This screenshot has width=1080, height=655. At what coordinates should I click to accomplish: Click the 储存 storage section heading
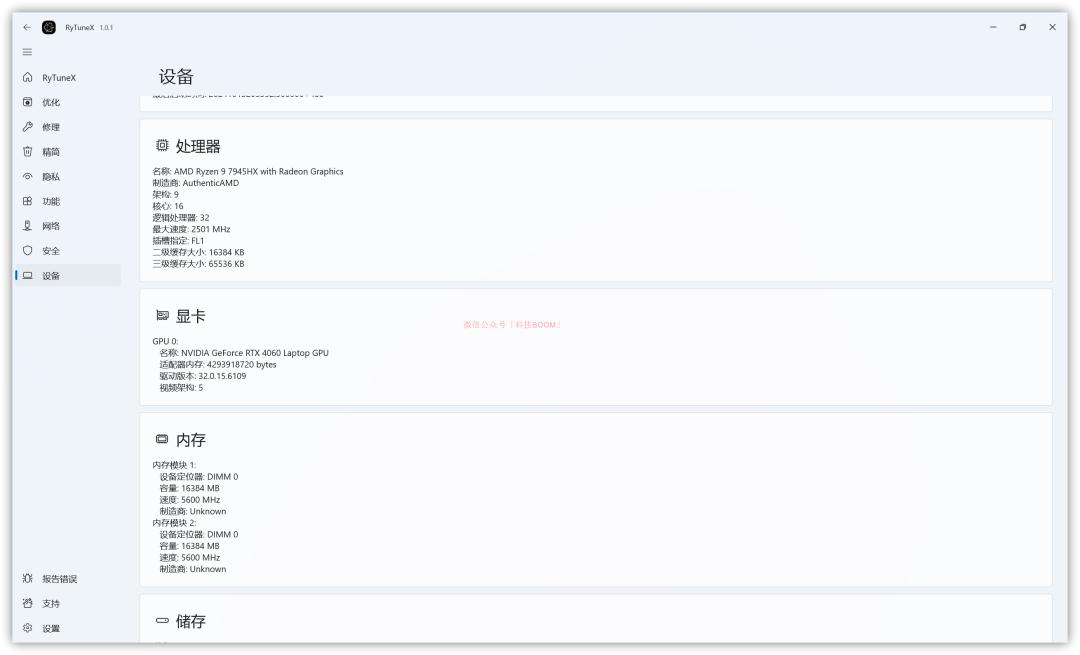pyautogui.click(x=190, y=622)
